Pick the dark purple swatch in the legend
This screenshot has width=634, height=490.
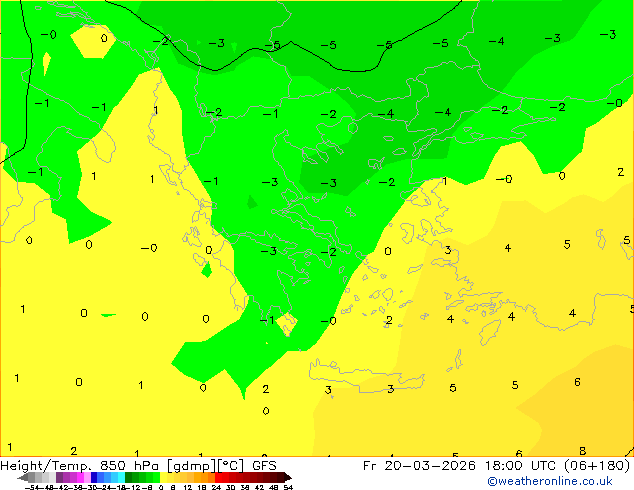pos(59,477)
